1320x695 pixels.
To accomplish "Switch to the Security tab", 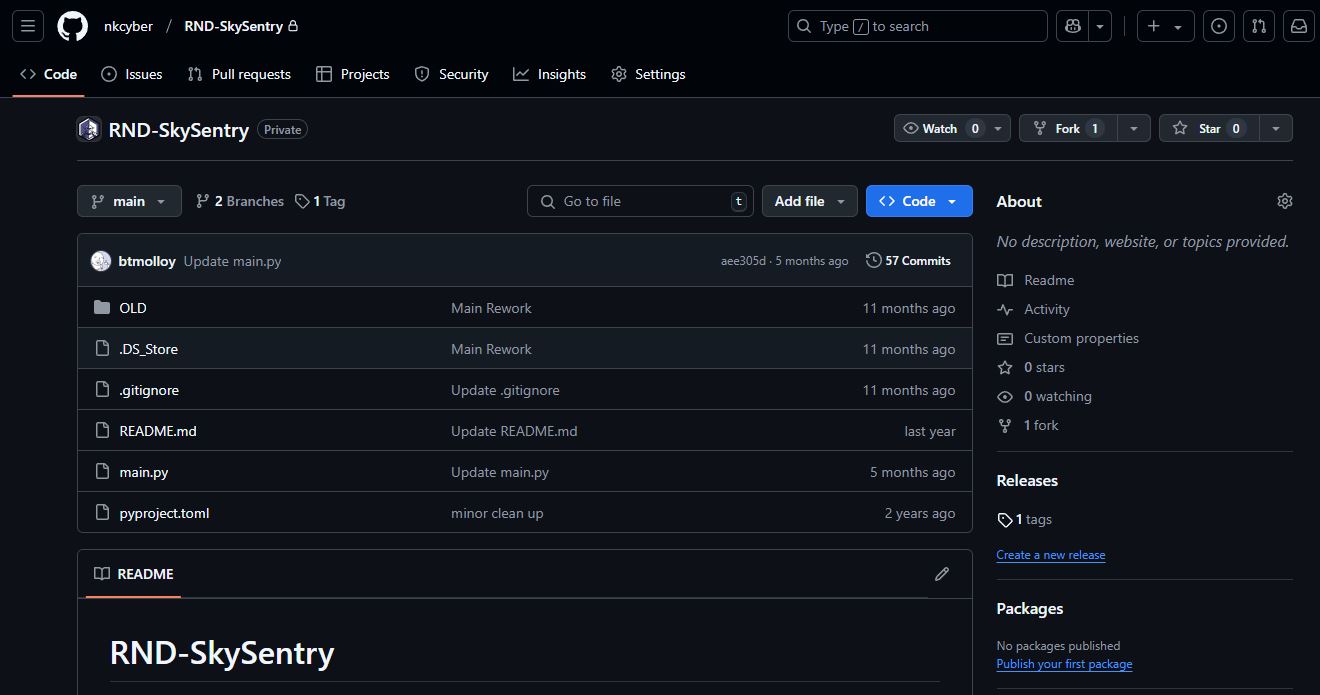I will point(451,74).
